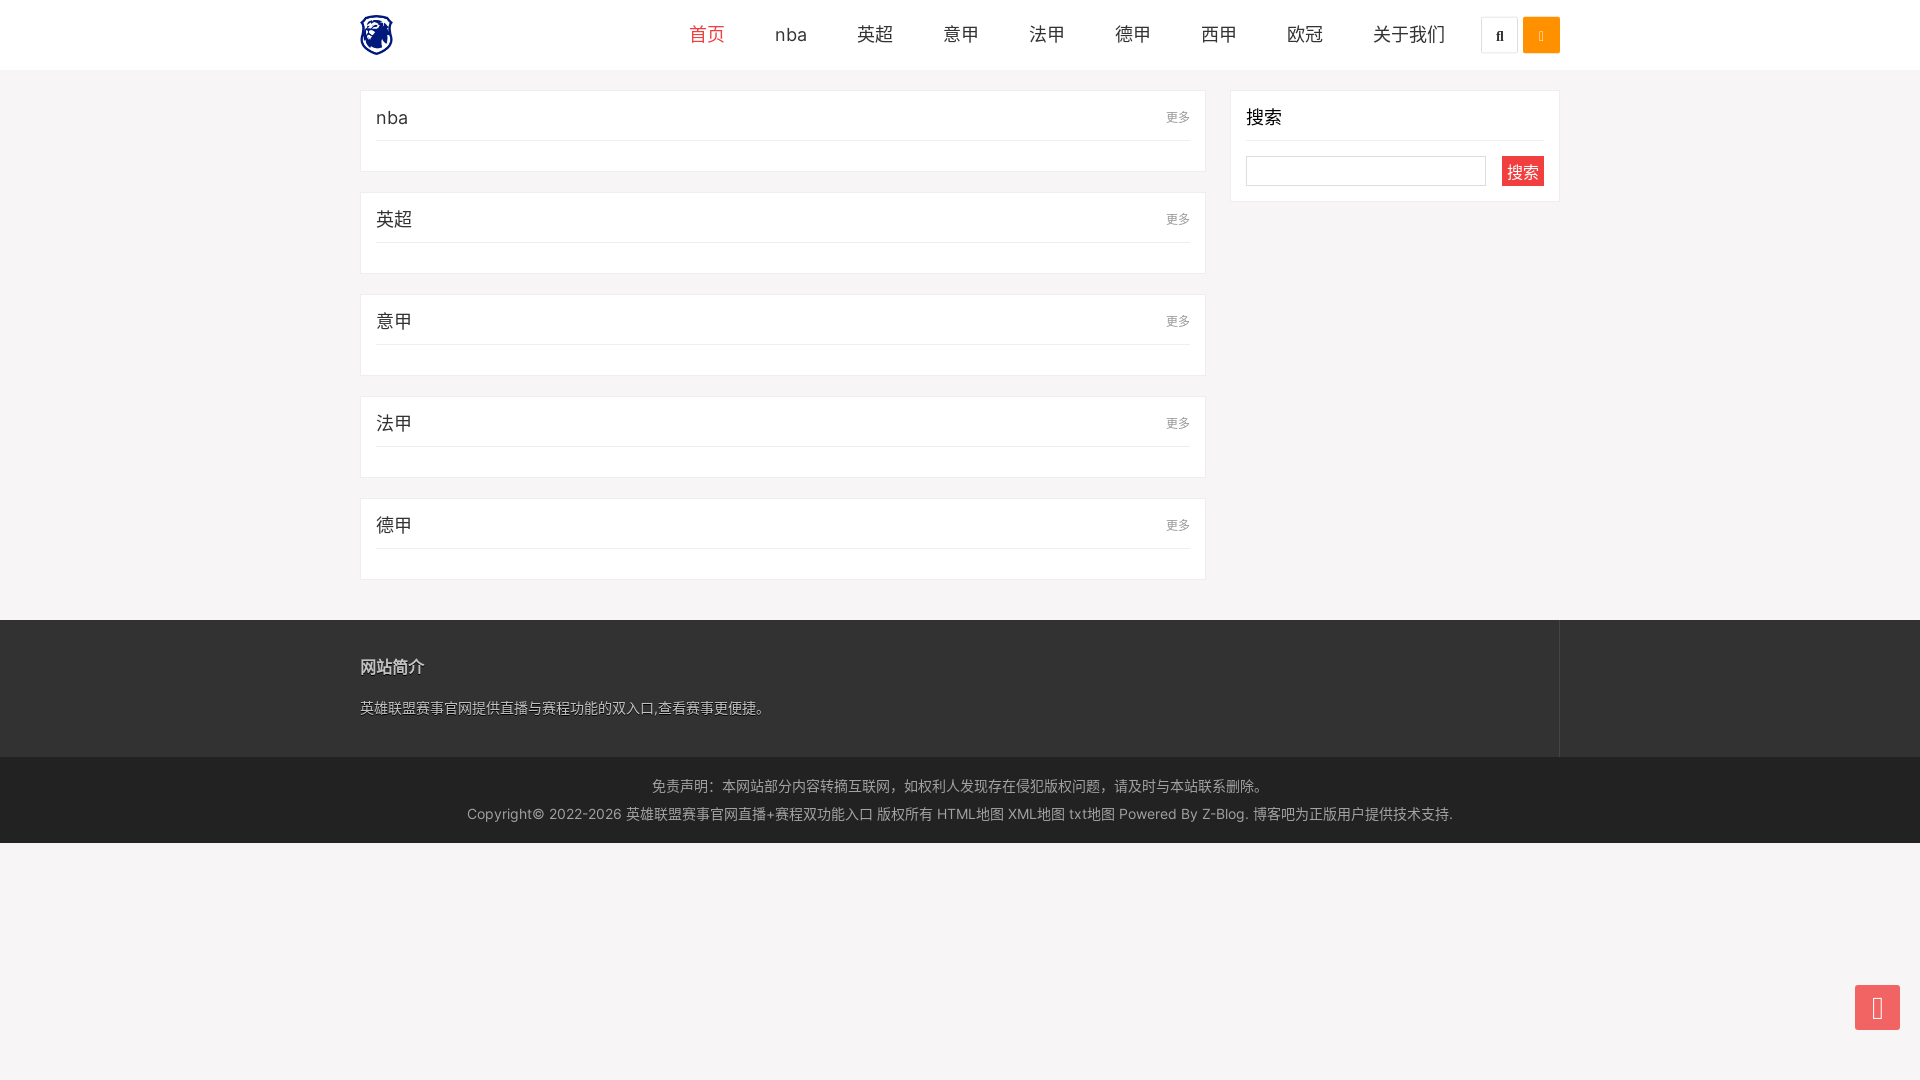Select 法甲 in the top navigation
Image resolution: width=1920 pixels, height=1080 pixels.
[x=1047, y=35]
